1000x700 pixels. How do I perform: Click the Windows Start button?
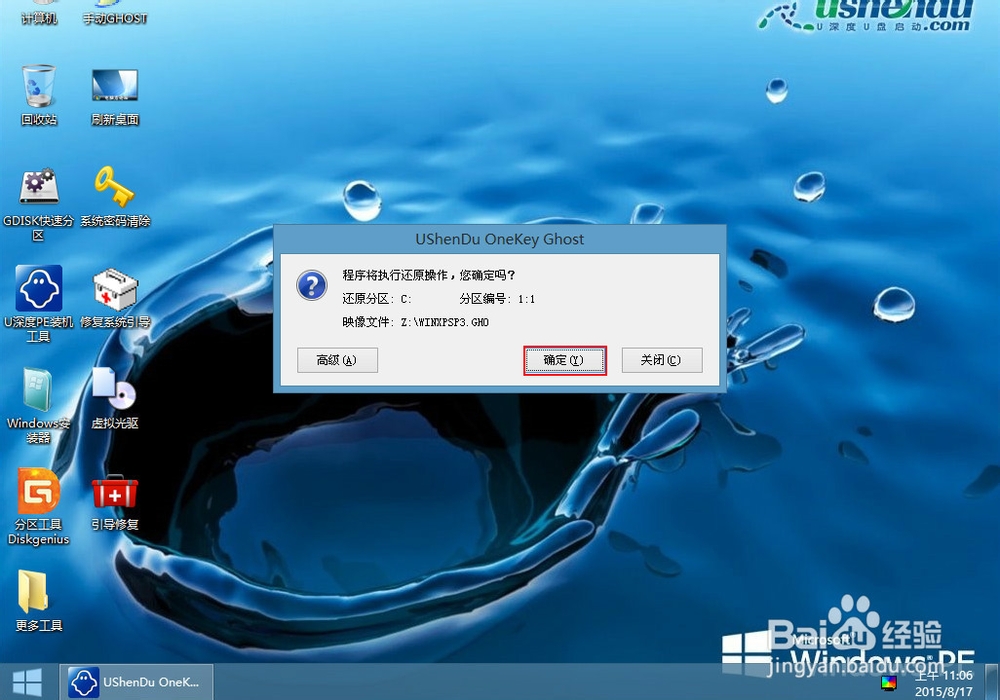(27, 682)
